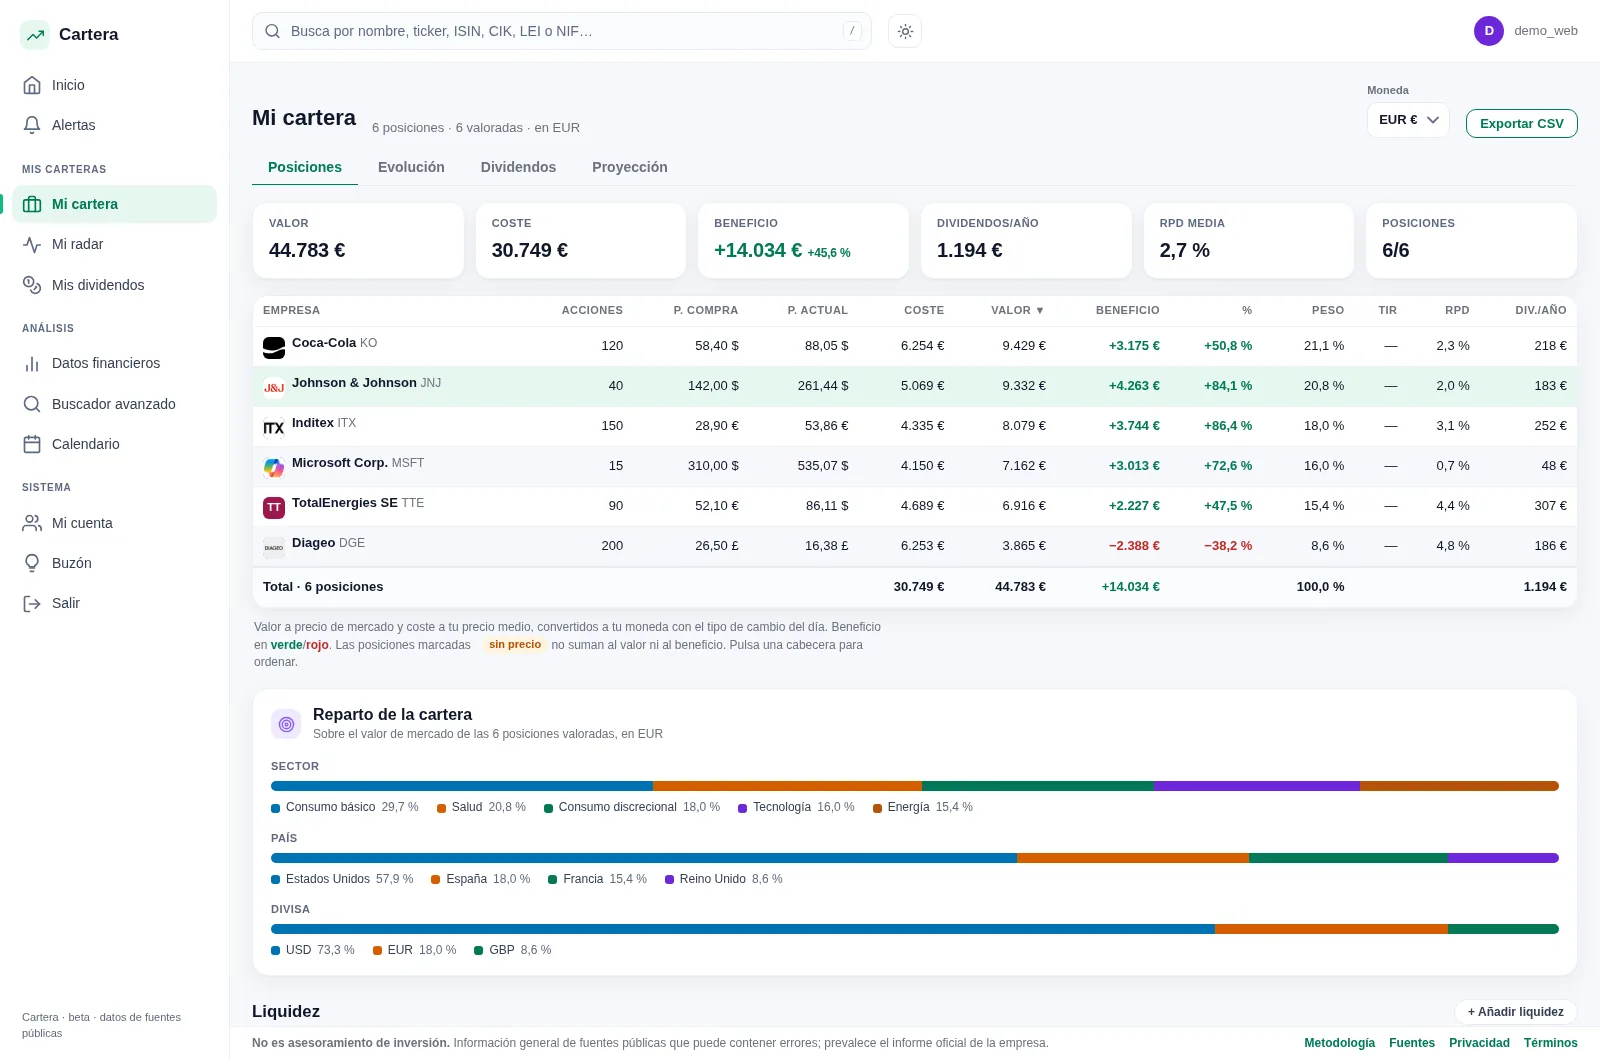Open Buzón lightbulb icon
The image size is (1600, 1060).
click(x=32, y=563)
